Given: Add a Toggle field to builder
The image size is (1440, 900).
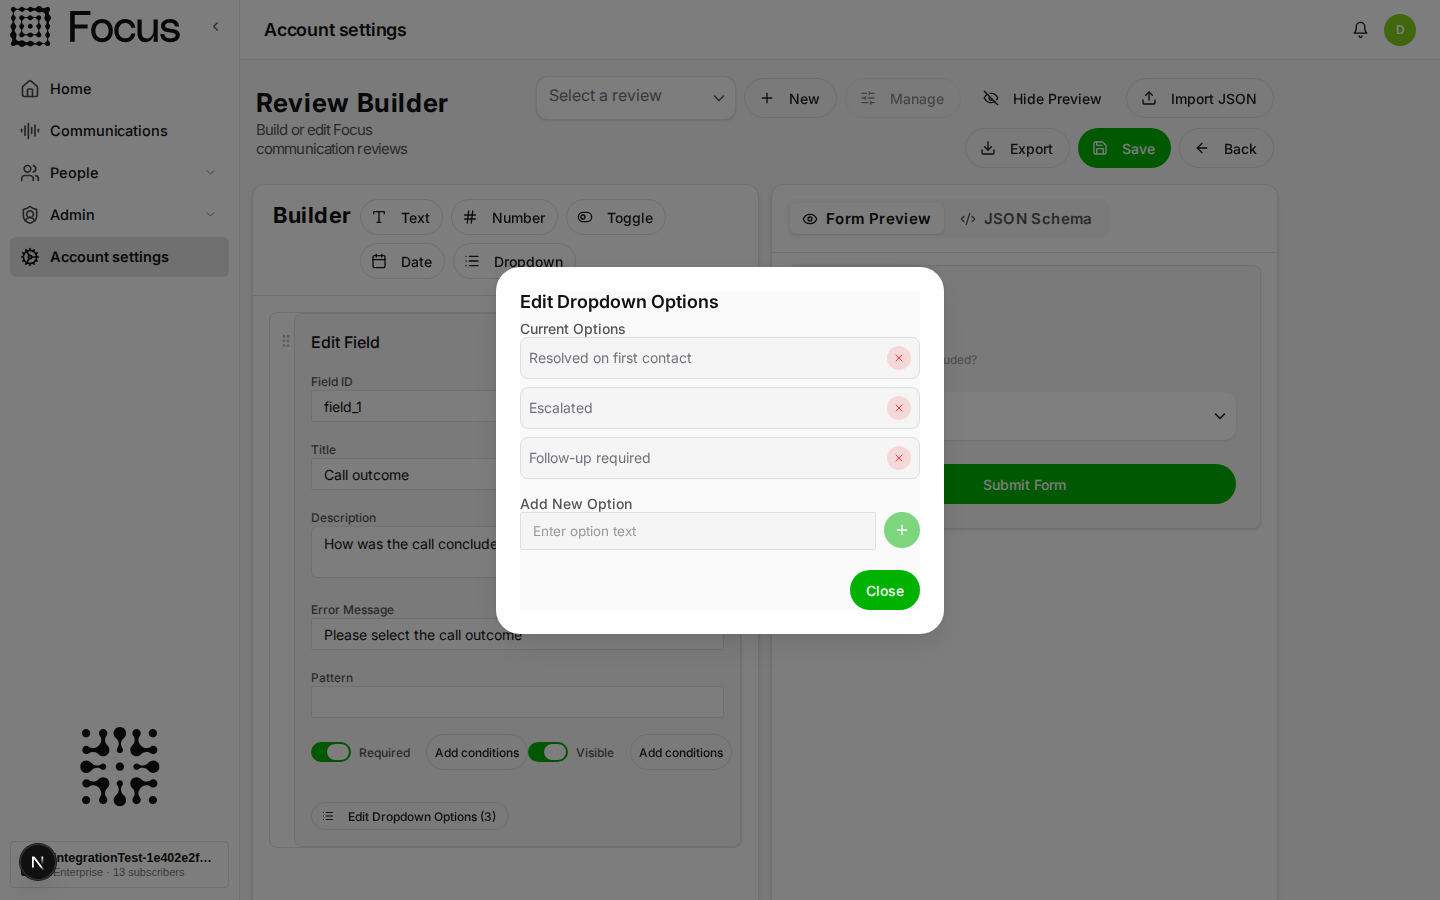Looking at the screenshot, I should coord(616,217).
